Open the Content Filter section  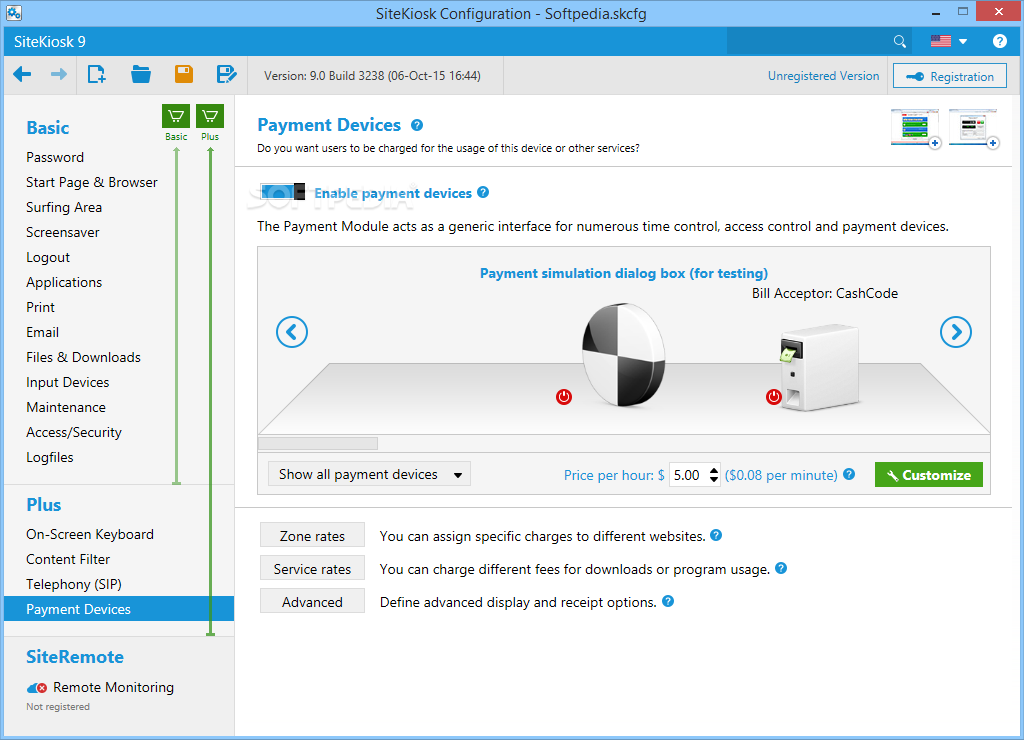tap(68, 559)
